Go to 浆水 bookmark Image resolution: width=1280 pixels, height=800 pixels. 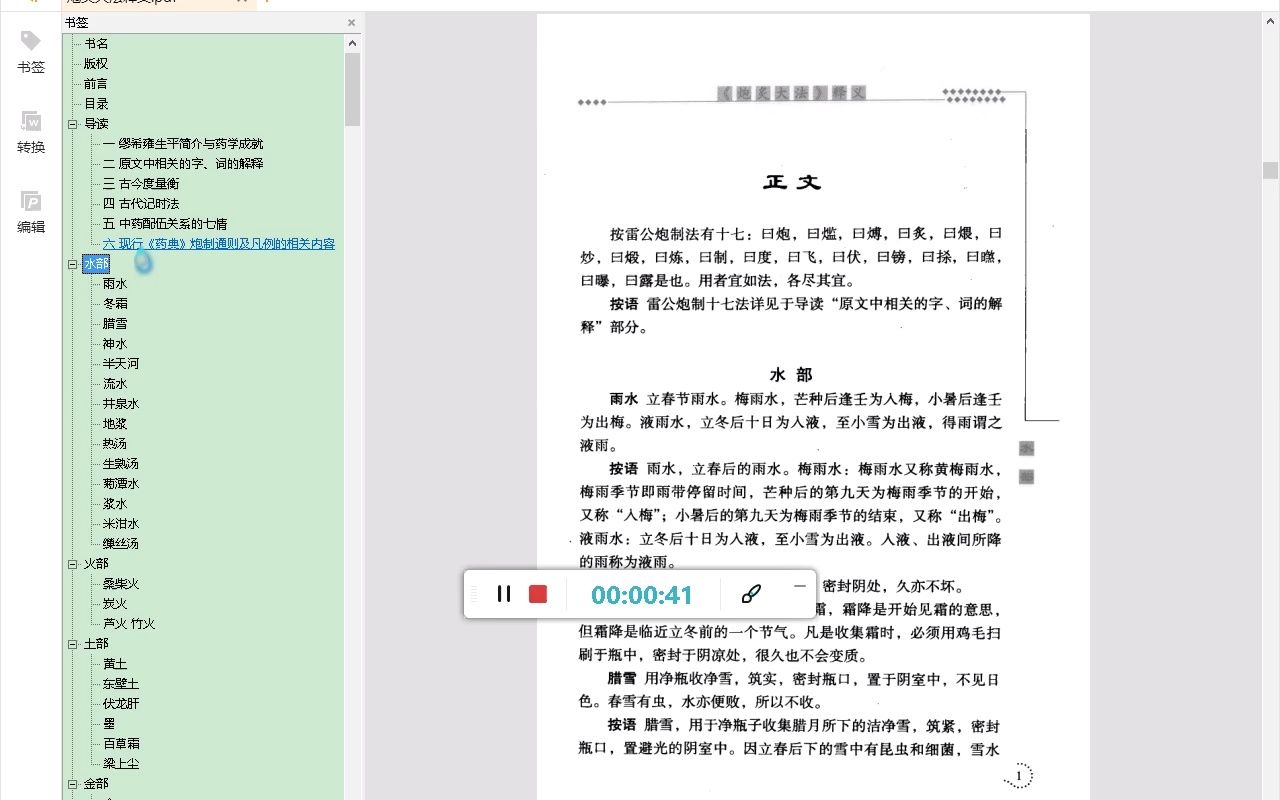115,503
